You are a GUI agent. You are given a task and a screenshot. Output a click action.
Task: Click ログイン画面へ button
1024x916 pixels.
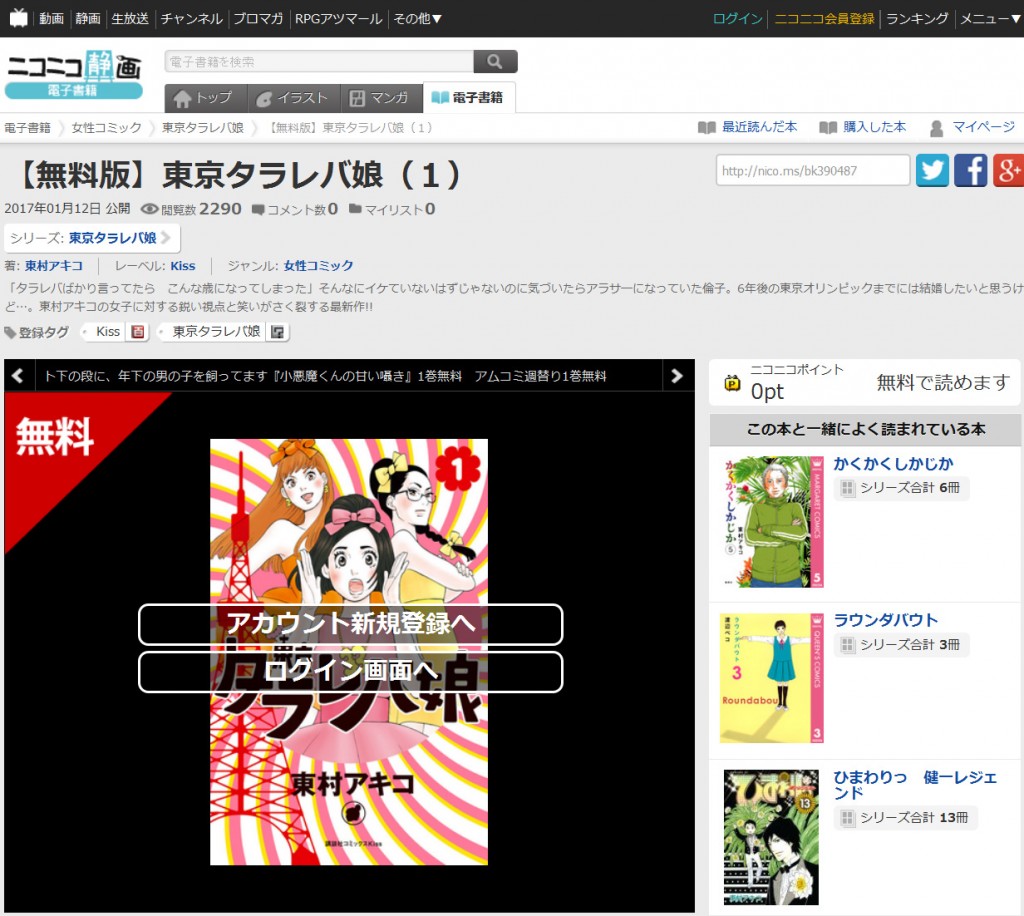point(351,671)
